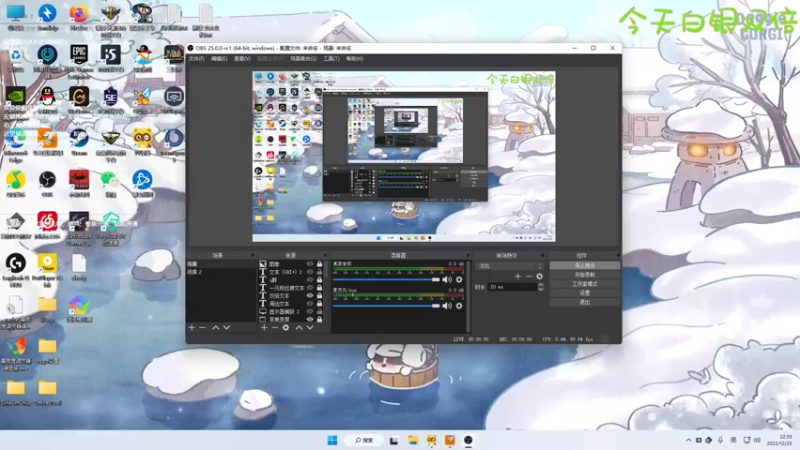This screenshot has height=450, width=800.
Task: Click the 退出 exit button in Controls
Action: tap(585, 302)
